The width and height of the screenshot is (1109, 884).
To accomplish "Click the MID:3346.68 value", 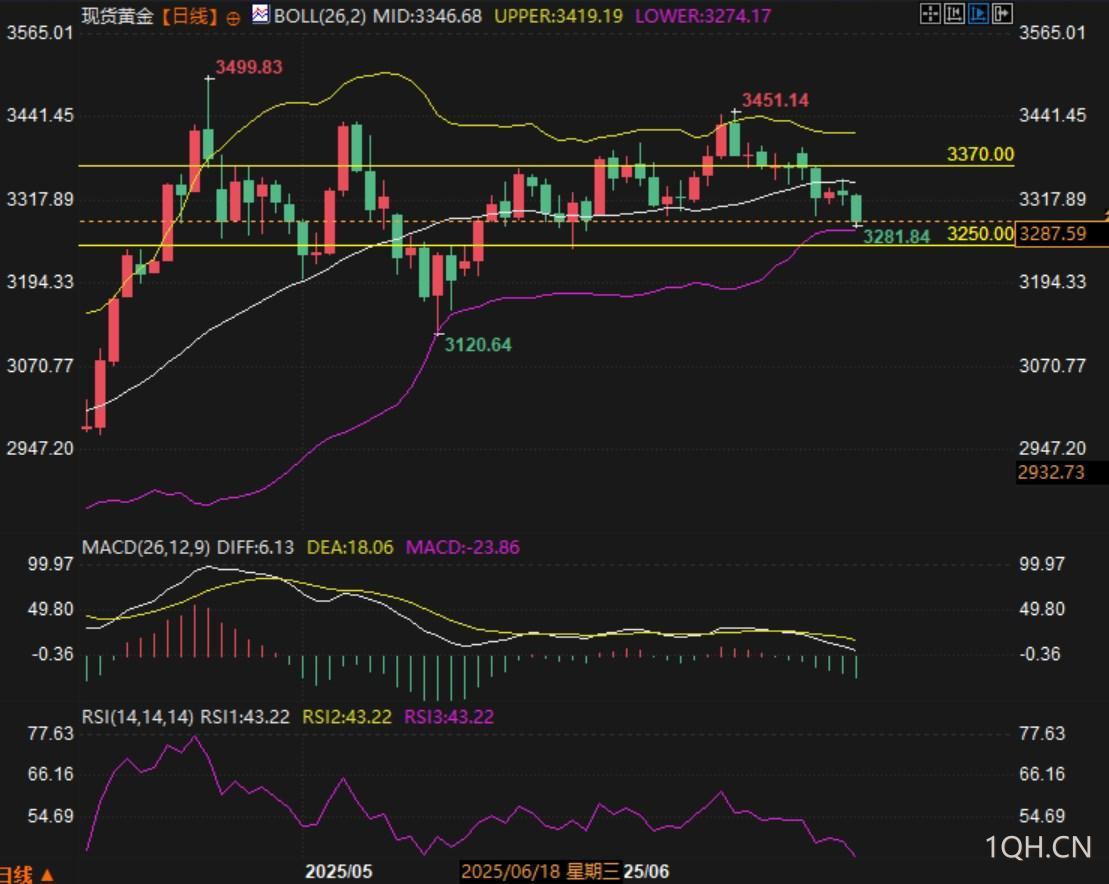I will tap(427, 16).
